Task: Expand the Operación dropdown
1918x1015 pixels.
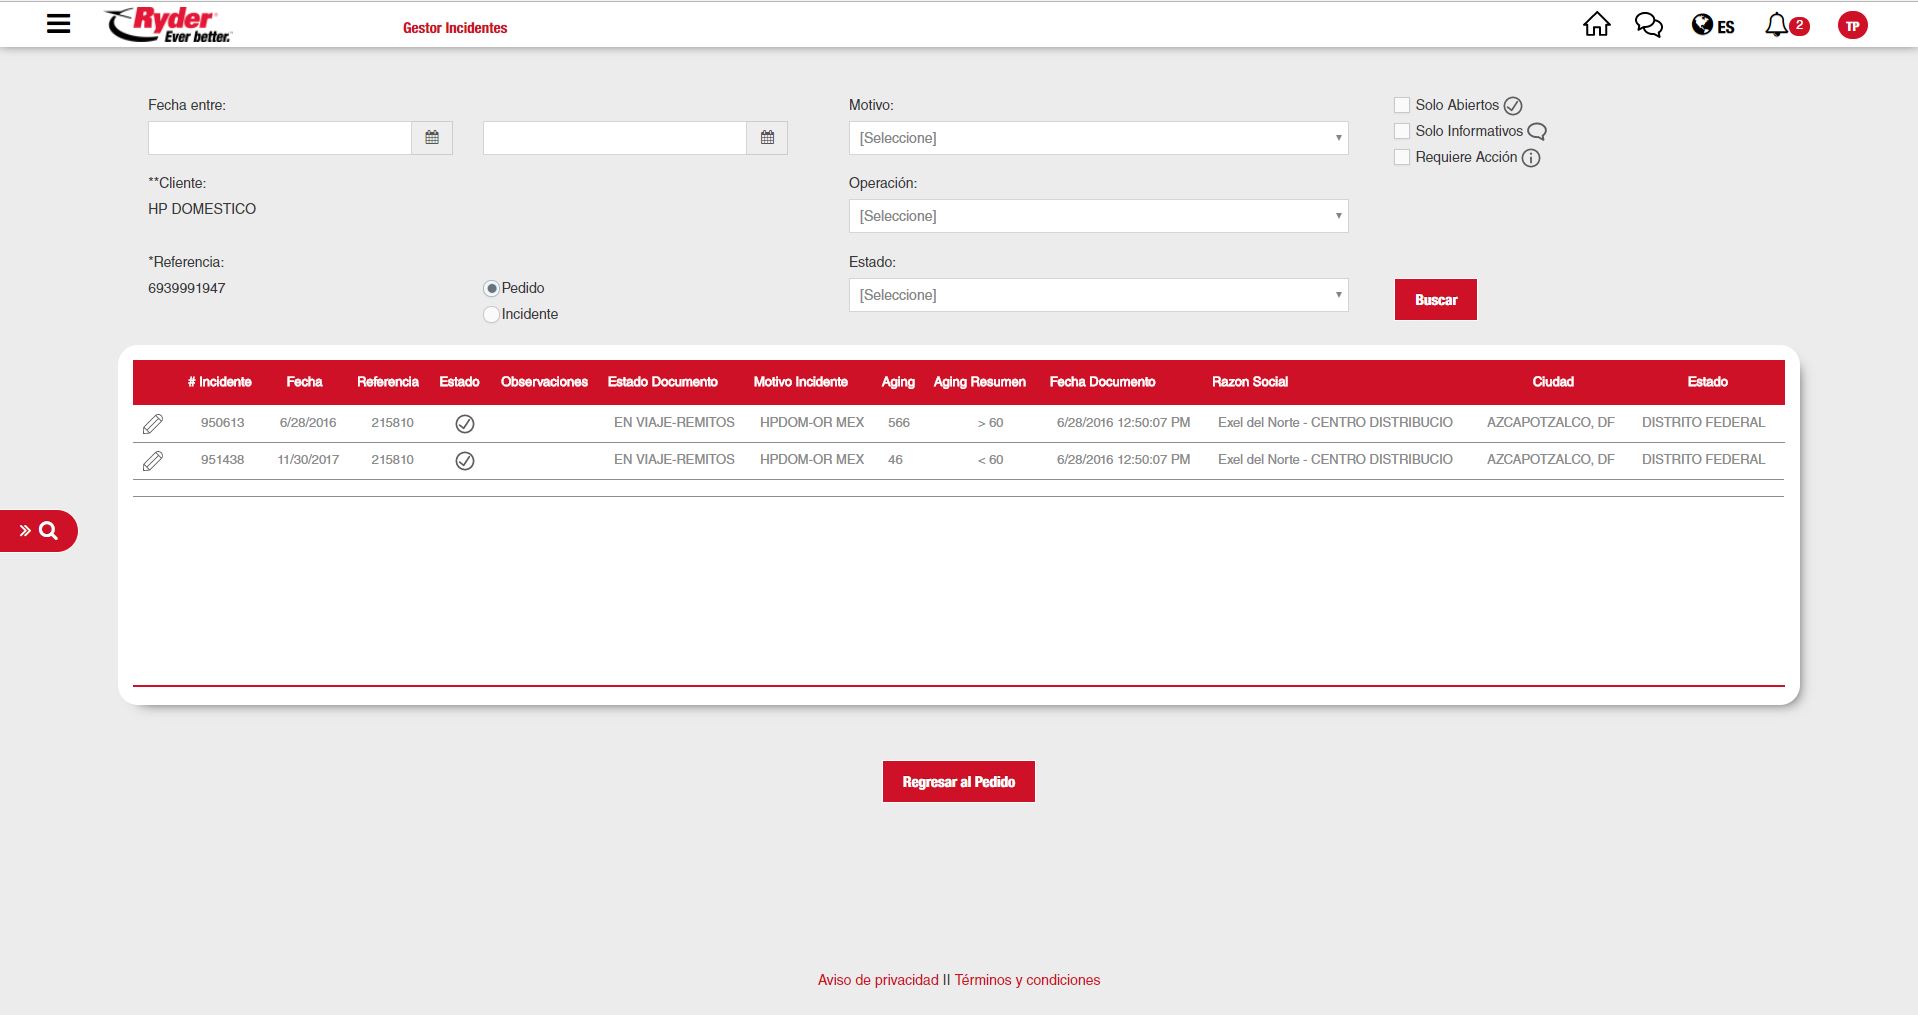Action: click(1098, 216)
